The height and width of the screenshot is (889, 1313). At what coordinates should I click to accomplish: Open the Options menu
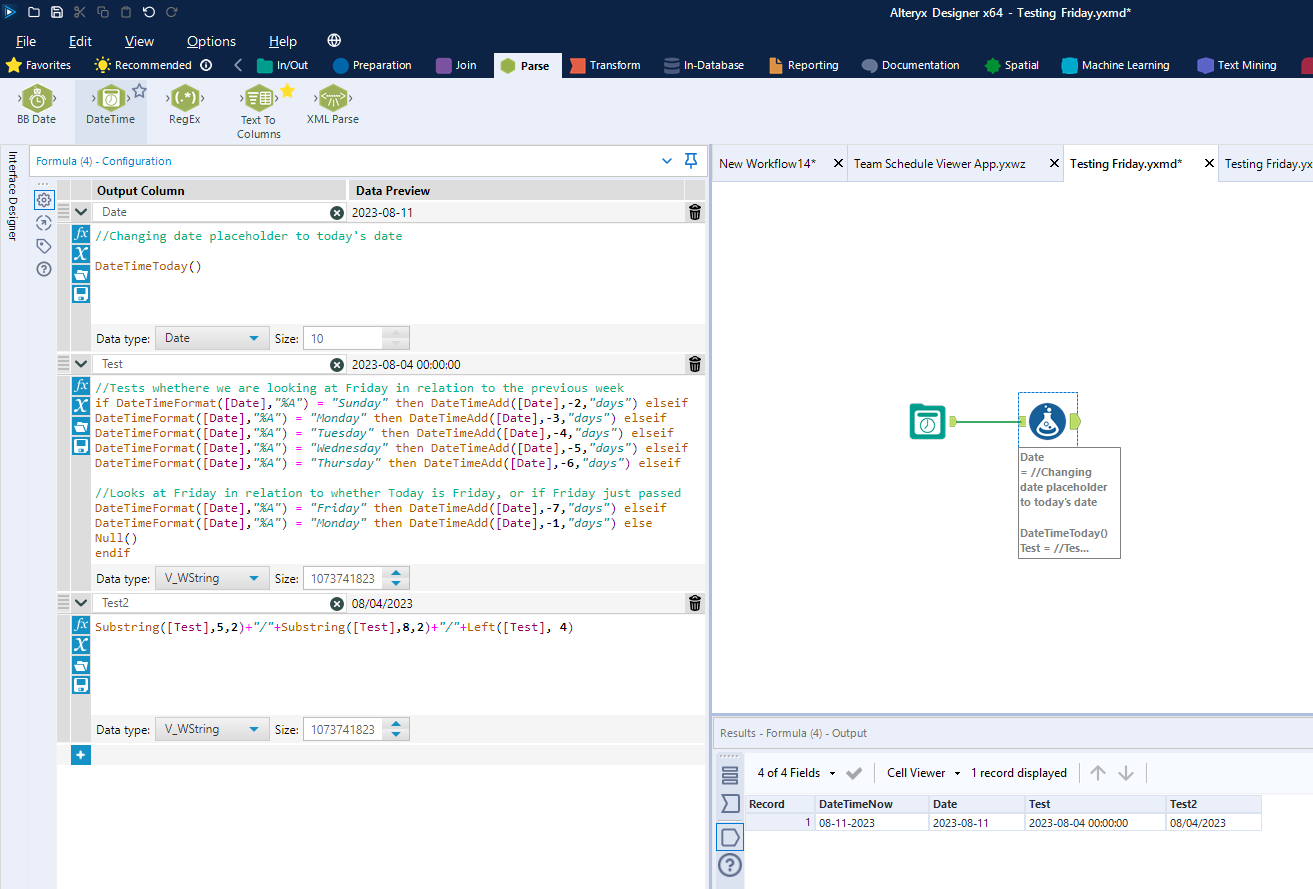[x=211, y=41]
